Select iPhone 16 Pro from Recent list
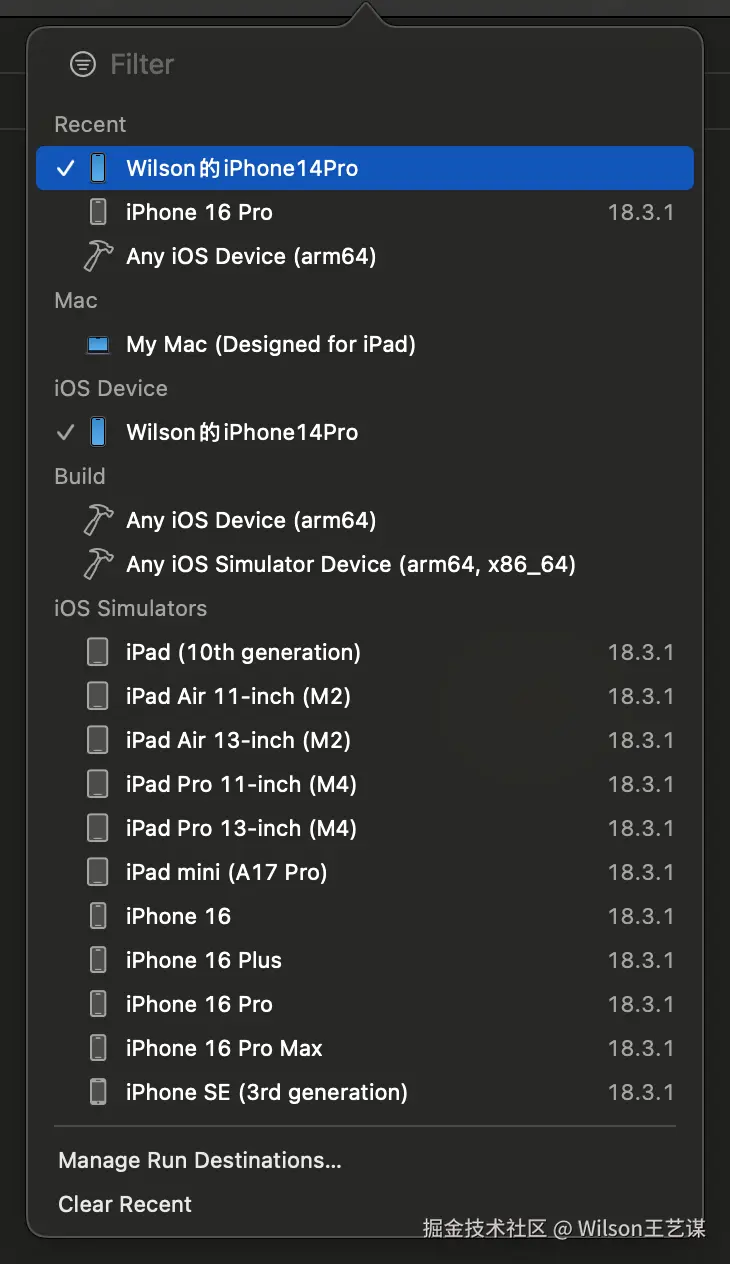 199,212
